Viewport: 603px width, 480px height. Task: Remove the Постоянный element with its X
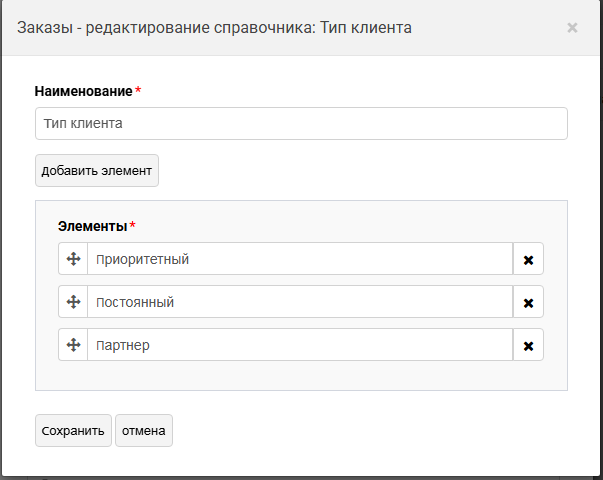coord(528,302)
